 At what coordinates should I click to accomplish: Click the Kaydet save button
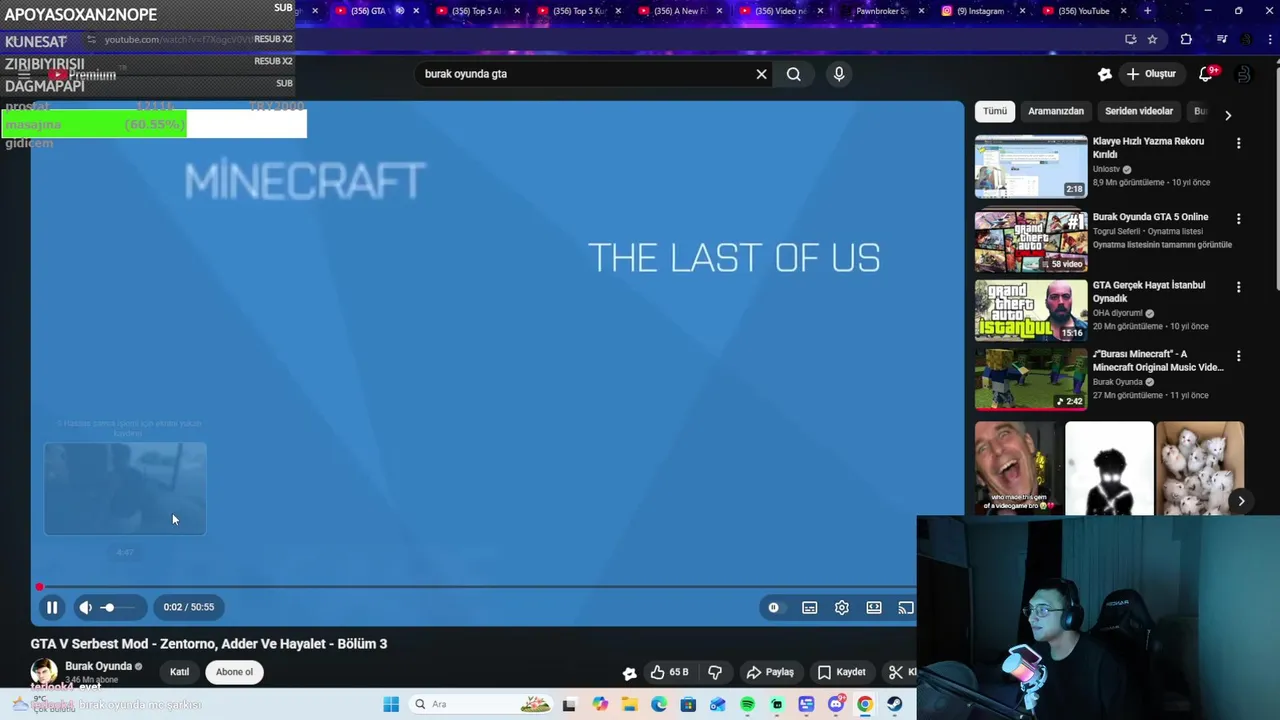coord(841,672)
